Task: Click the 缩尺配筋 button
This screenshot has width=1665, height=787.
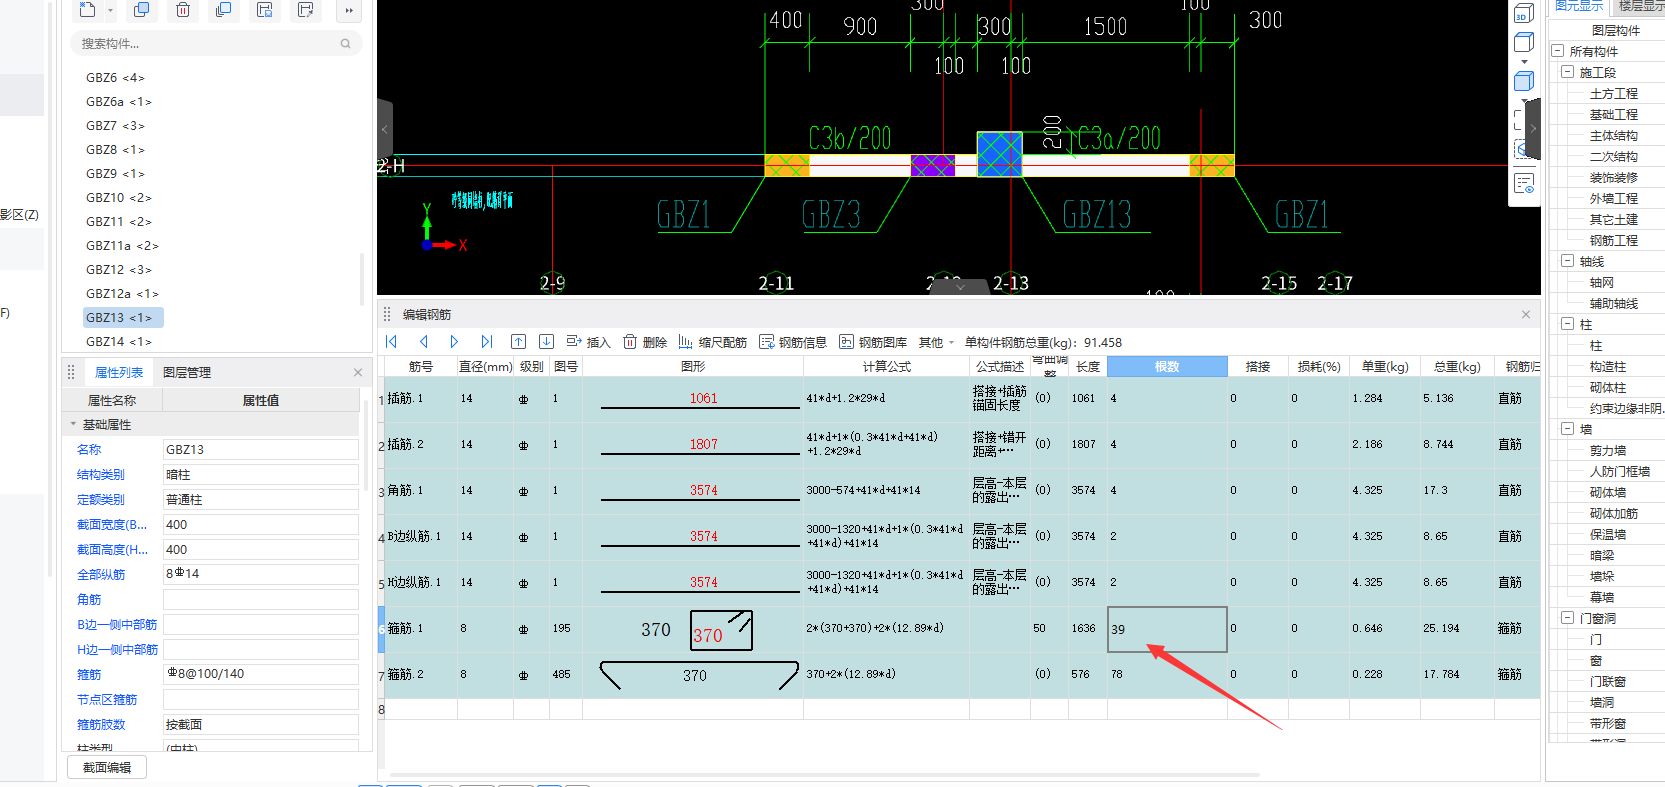Action: tap(712, 342)
